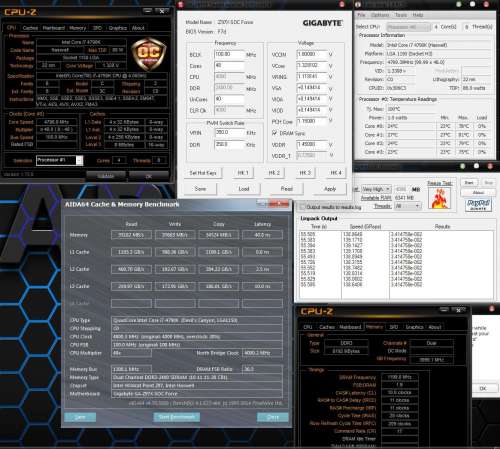Screen dimensions: 500x449
Task: Select SPD tab in bottom CPU-Z window
Action: click(x=393, y=327)
